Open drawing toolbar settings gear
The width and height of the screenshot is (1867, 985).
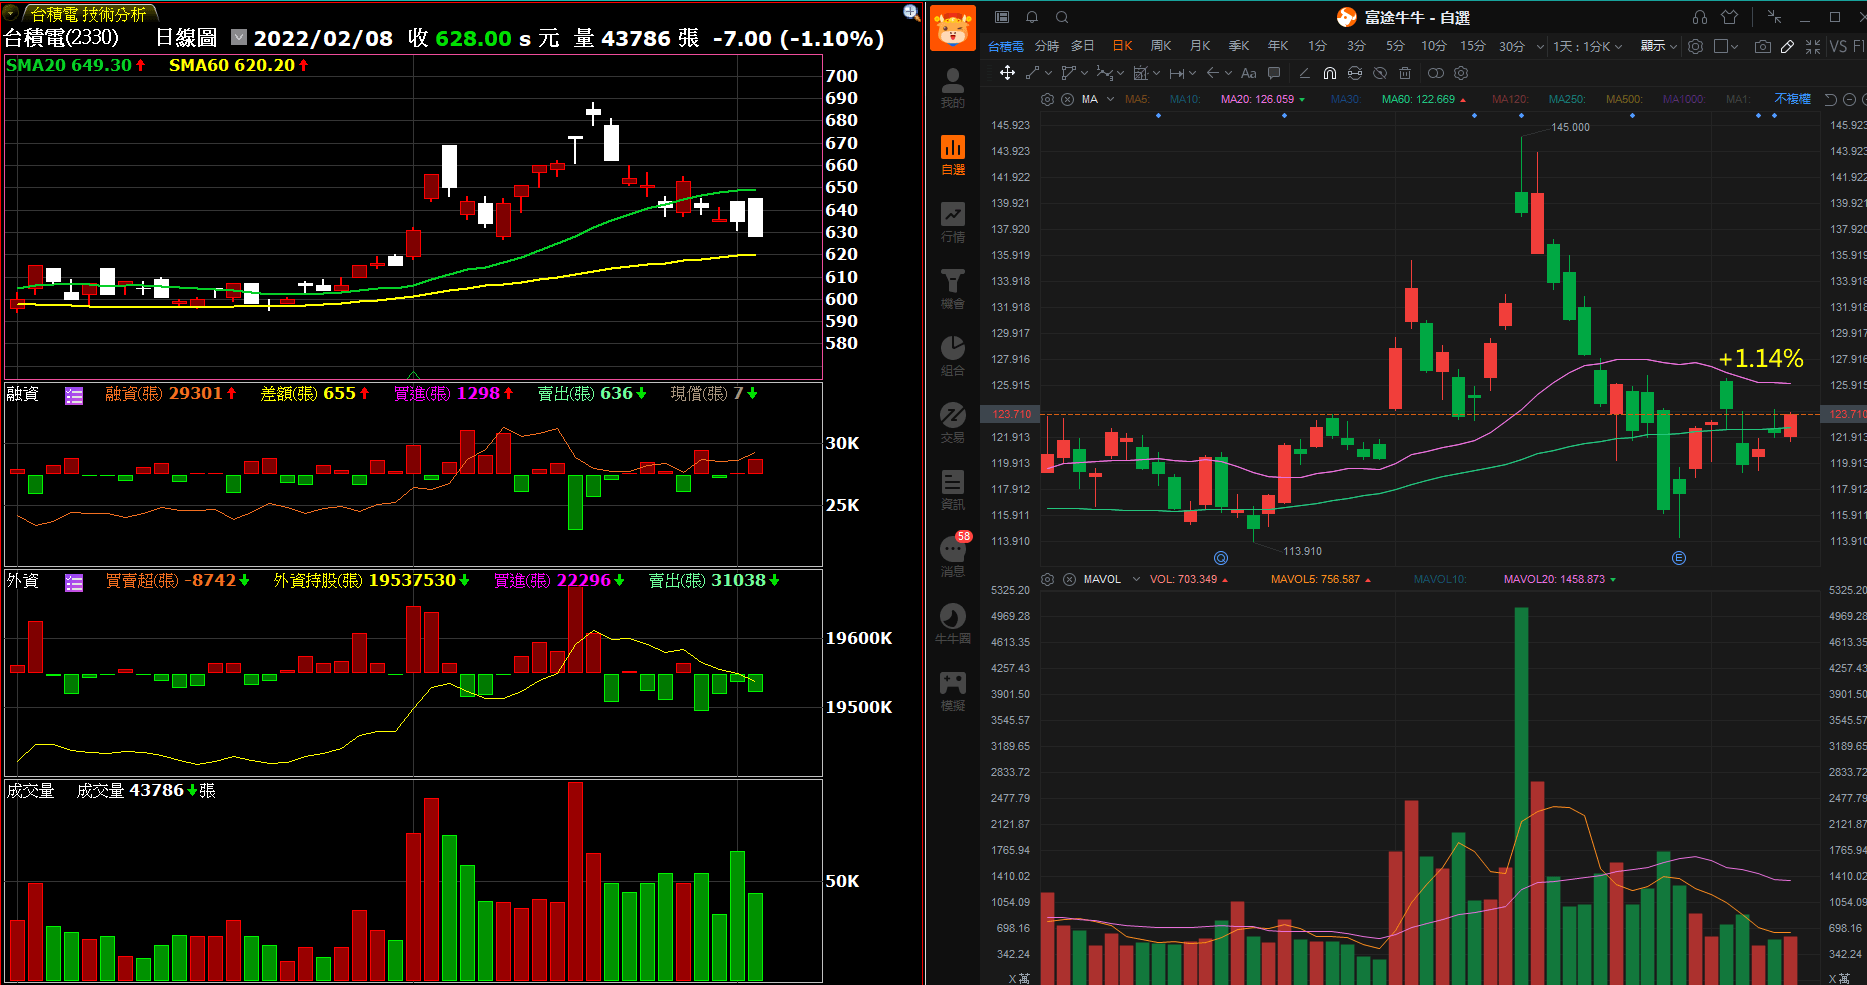click(x=1461, y=73)
